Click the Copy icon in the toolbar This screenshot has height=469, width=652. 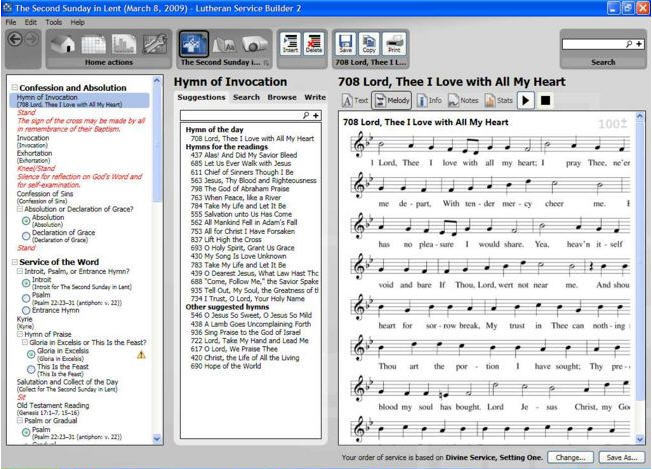coord(369,43)
